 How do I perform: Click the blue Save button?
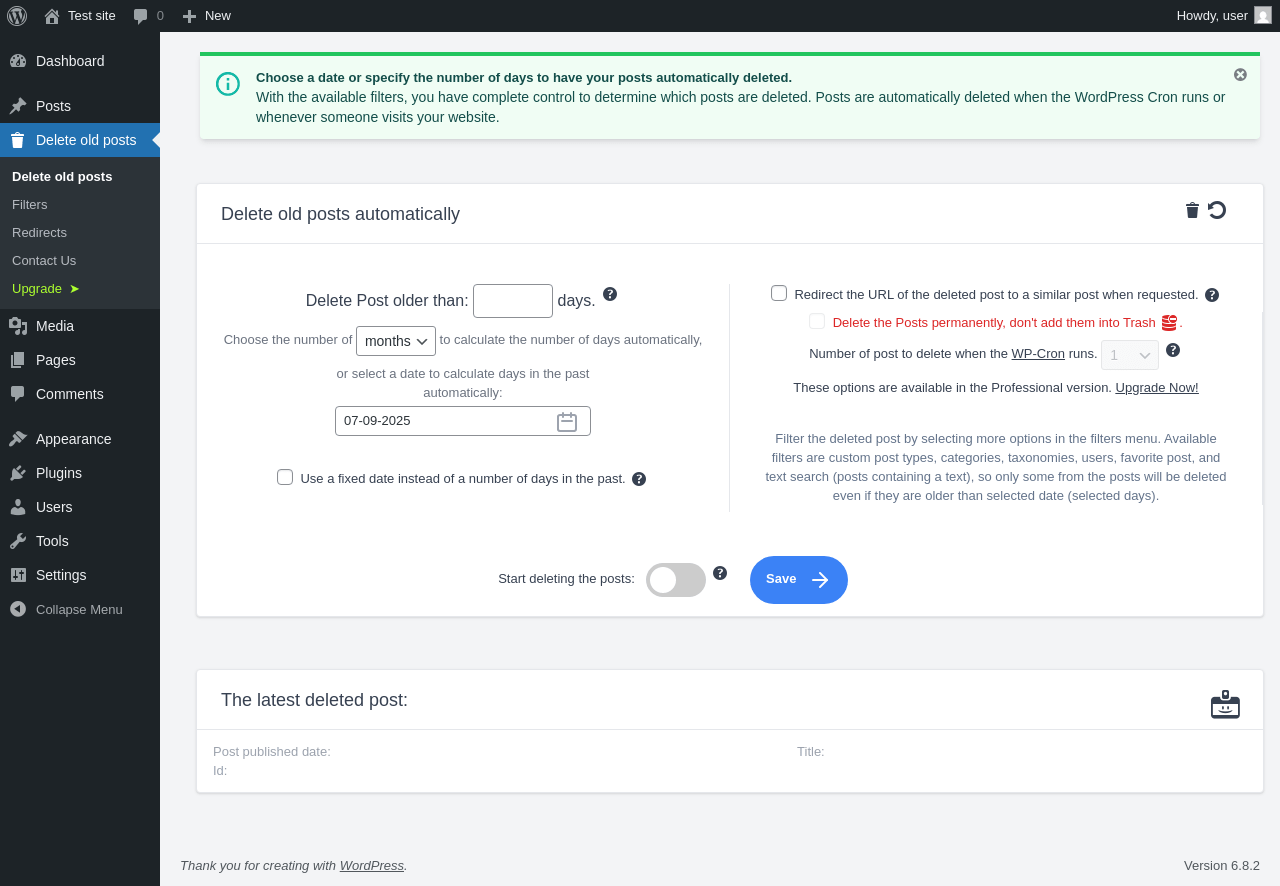(x=799, y=580)
